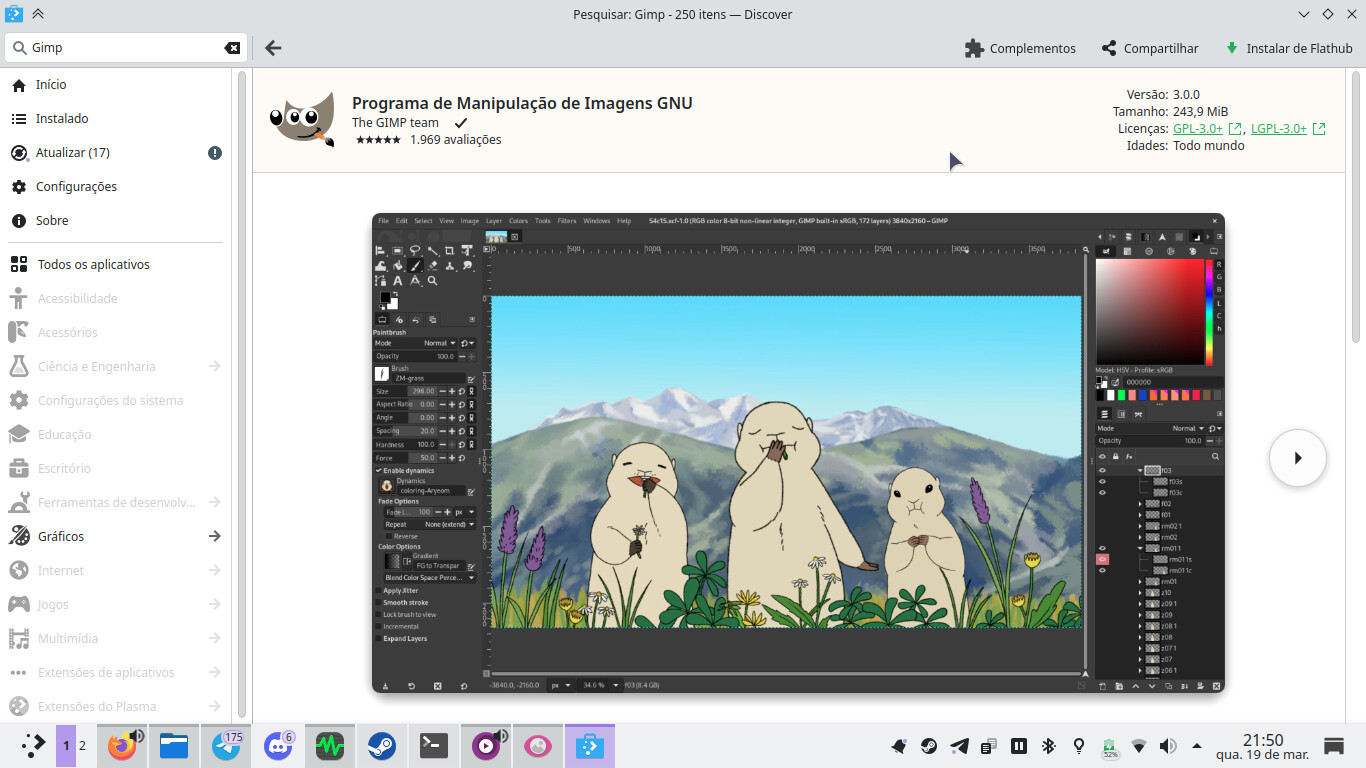Screen dimensions: 1366x768
Task: Open the Complementos add-ons button
Action: coord(1020,48)
